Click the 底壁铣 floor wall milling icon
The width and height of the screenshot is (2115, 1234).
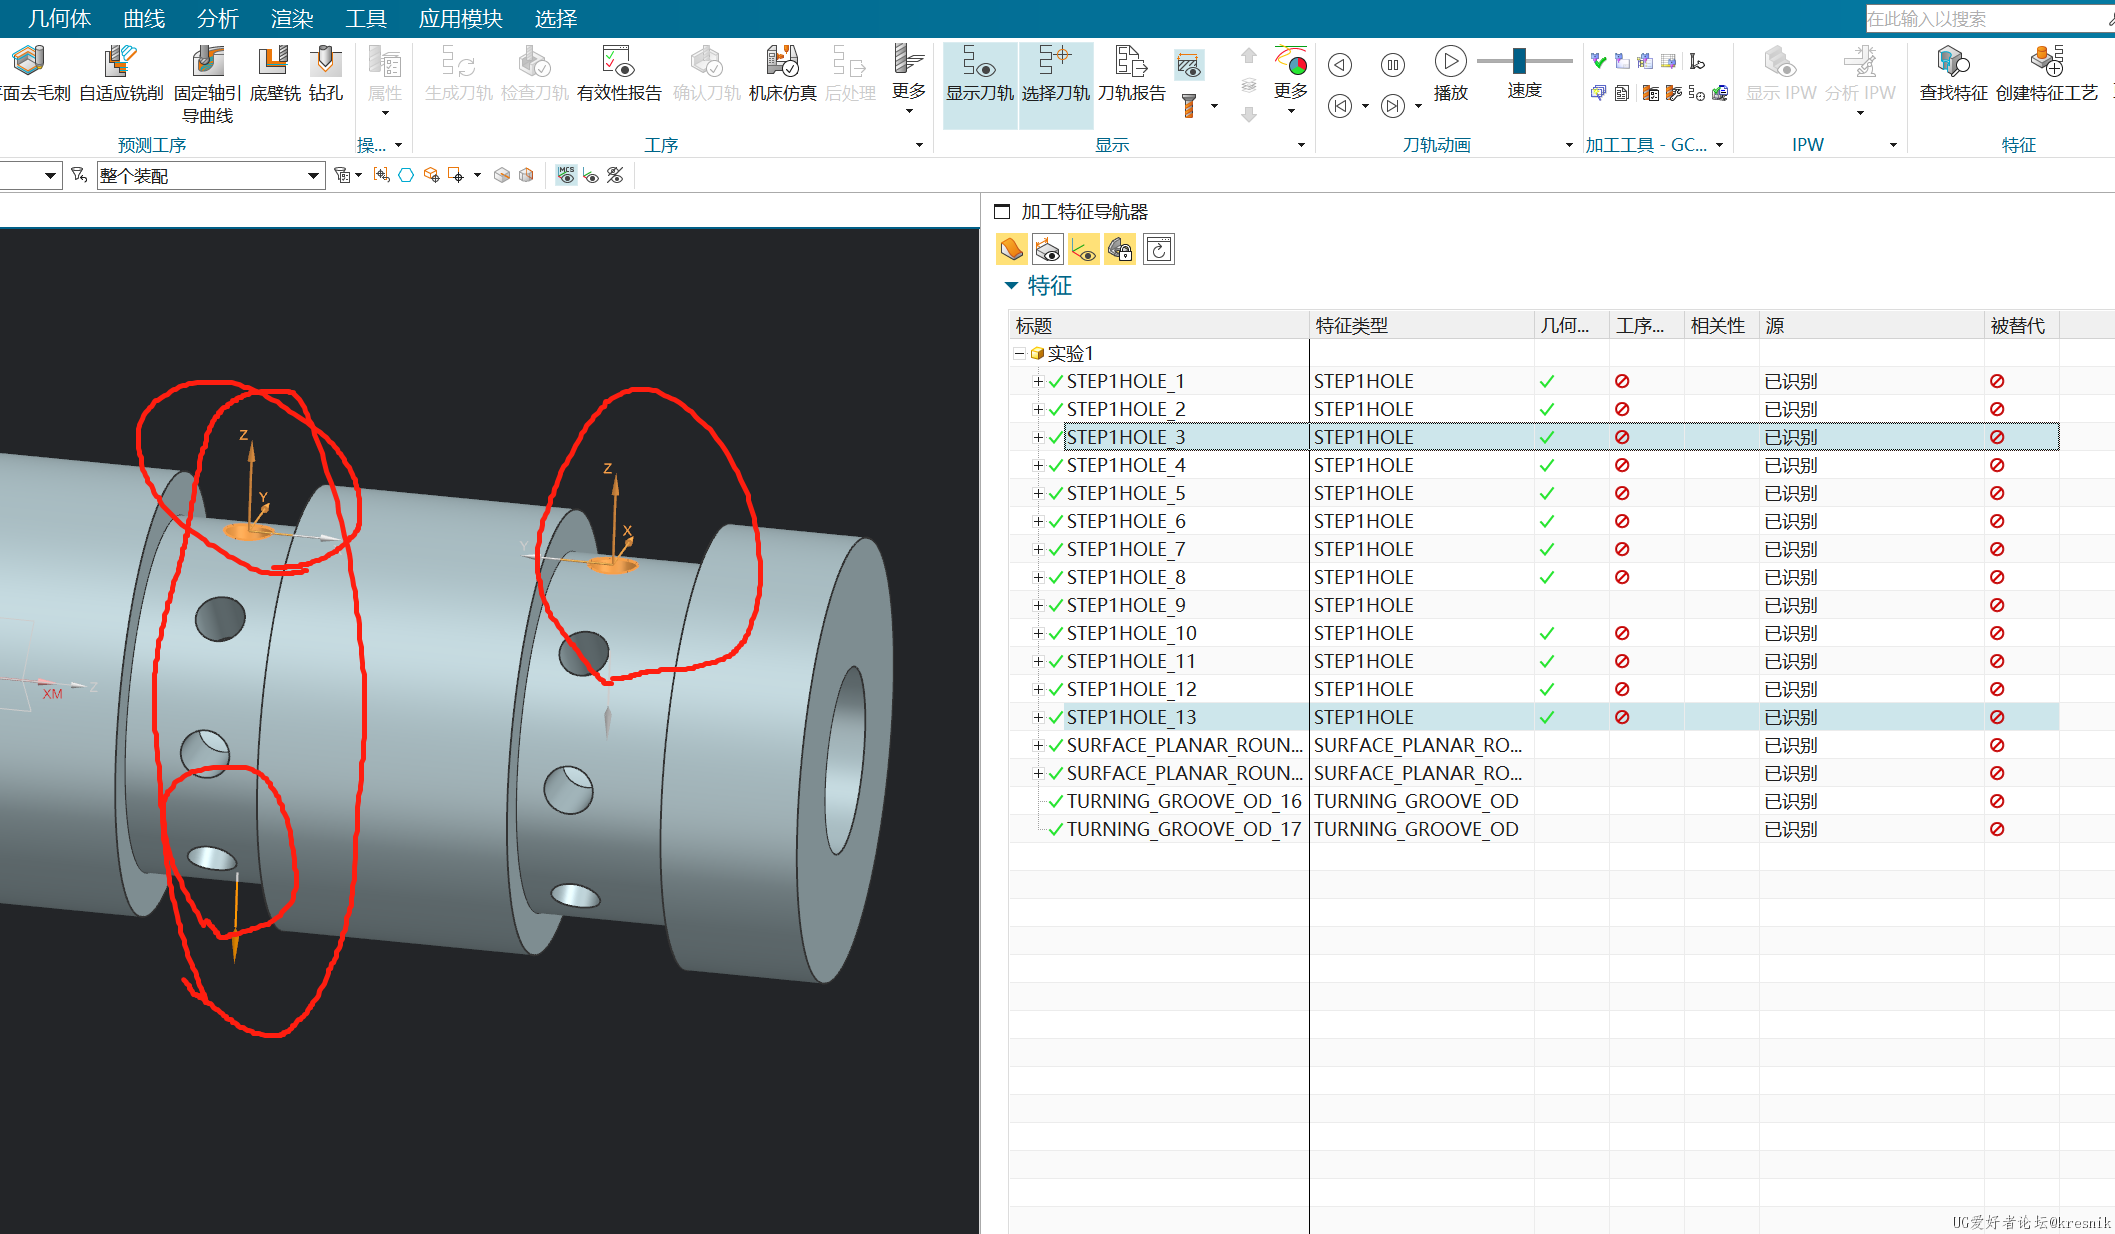click(274, 73)
